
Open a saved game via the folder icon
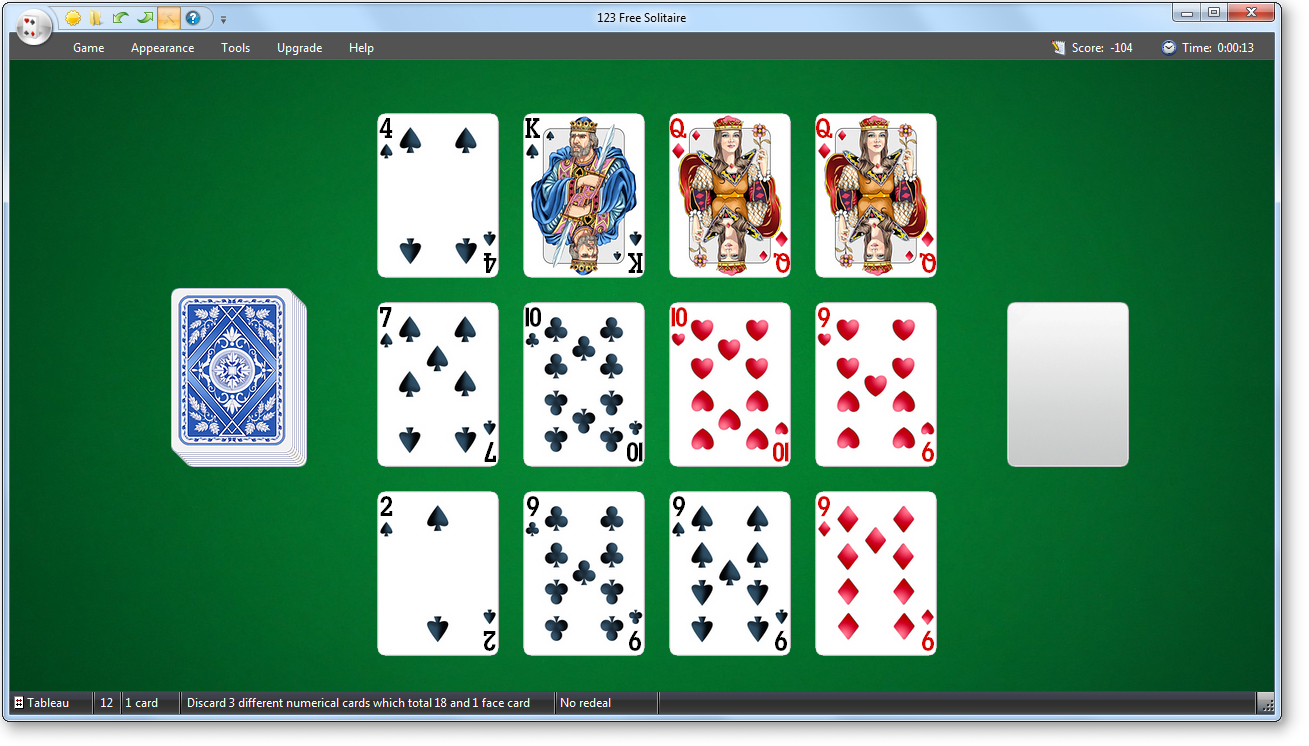coord(95,17)
